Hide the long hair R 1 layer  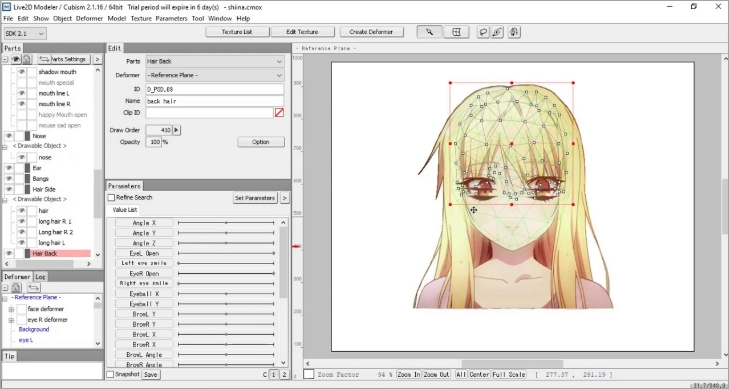click(x=21, y=222)
